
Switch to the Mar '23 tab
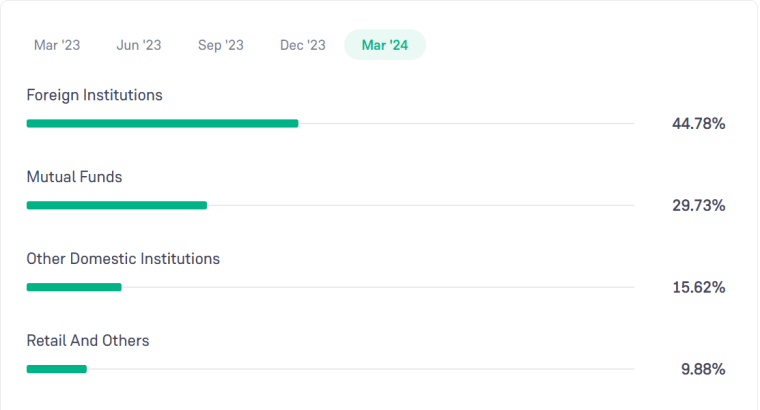[57, 45]
